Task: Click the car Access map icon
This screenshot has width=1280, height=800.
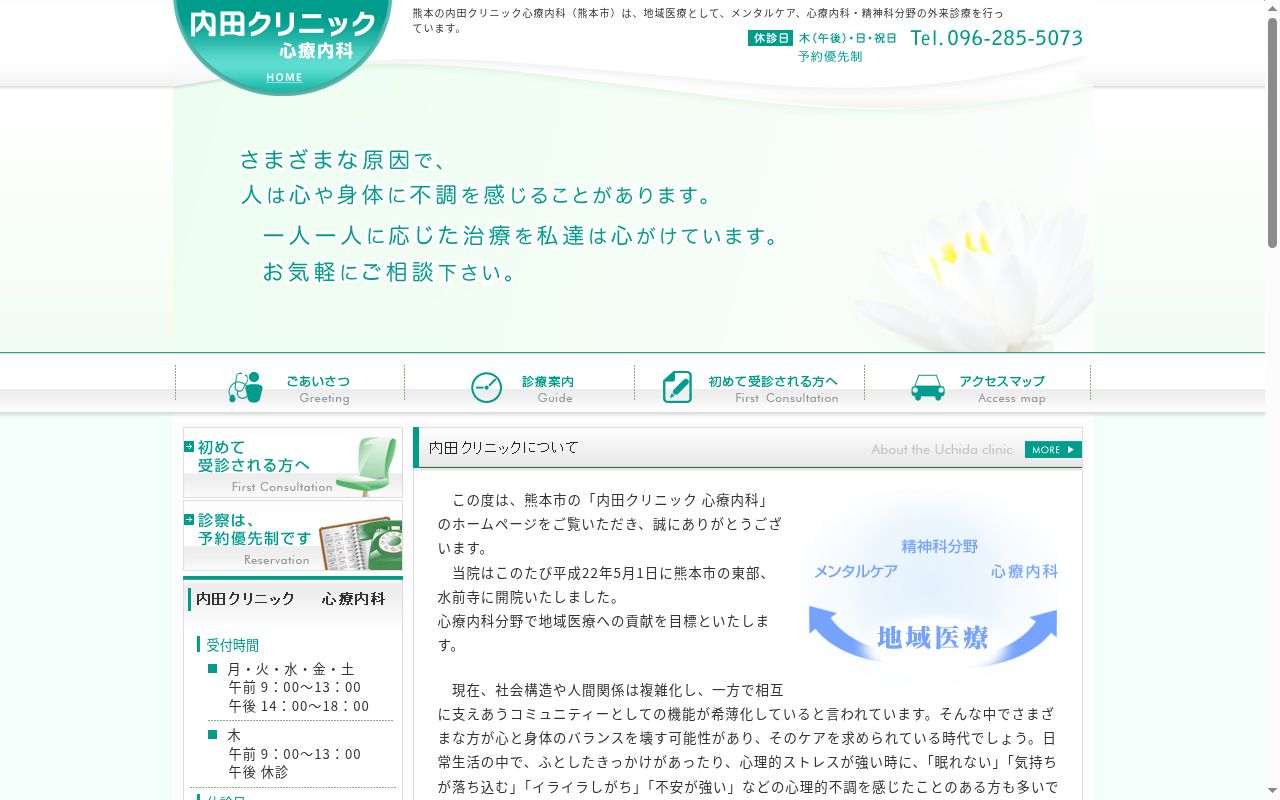Action: pos(928,387)
